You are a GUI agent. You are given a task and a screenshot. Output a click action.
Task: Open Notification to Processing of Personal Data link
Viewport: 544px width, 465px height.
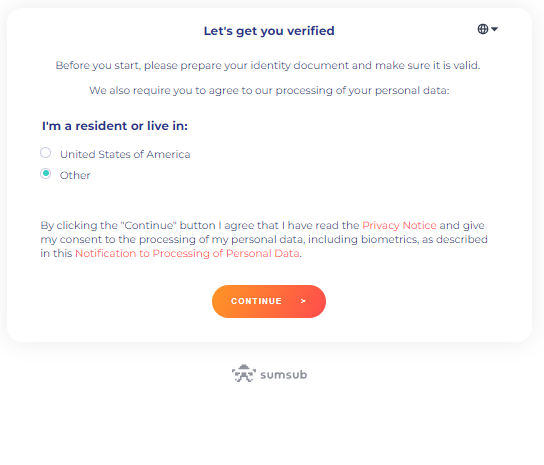point(187,253)
